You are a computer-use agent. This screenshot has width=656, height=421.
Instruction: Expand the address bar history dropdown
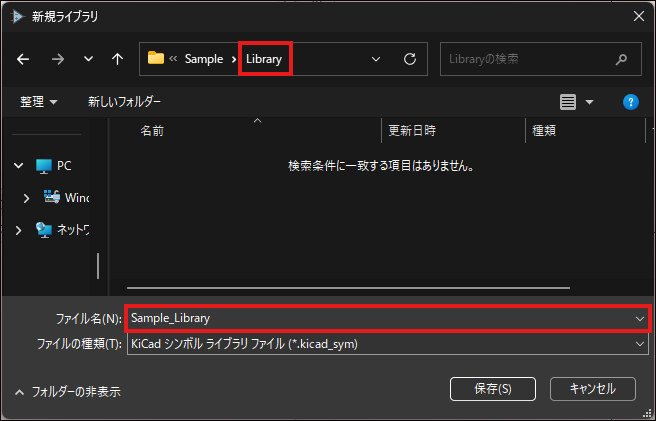click(376, 59)
